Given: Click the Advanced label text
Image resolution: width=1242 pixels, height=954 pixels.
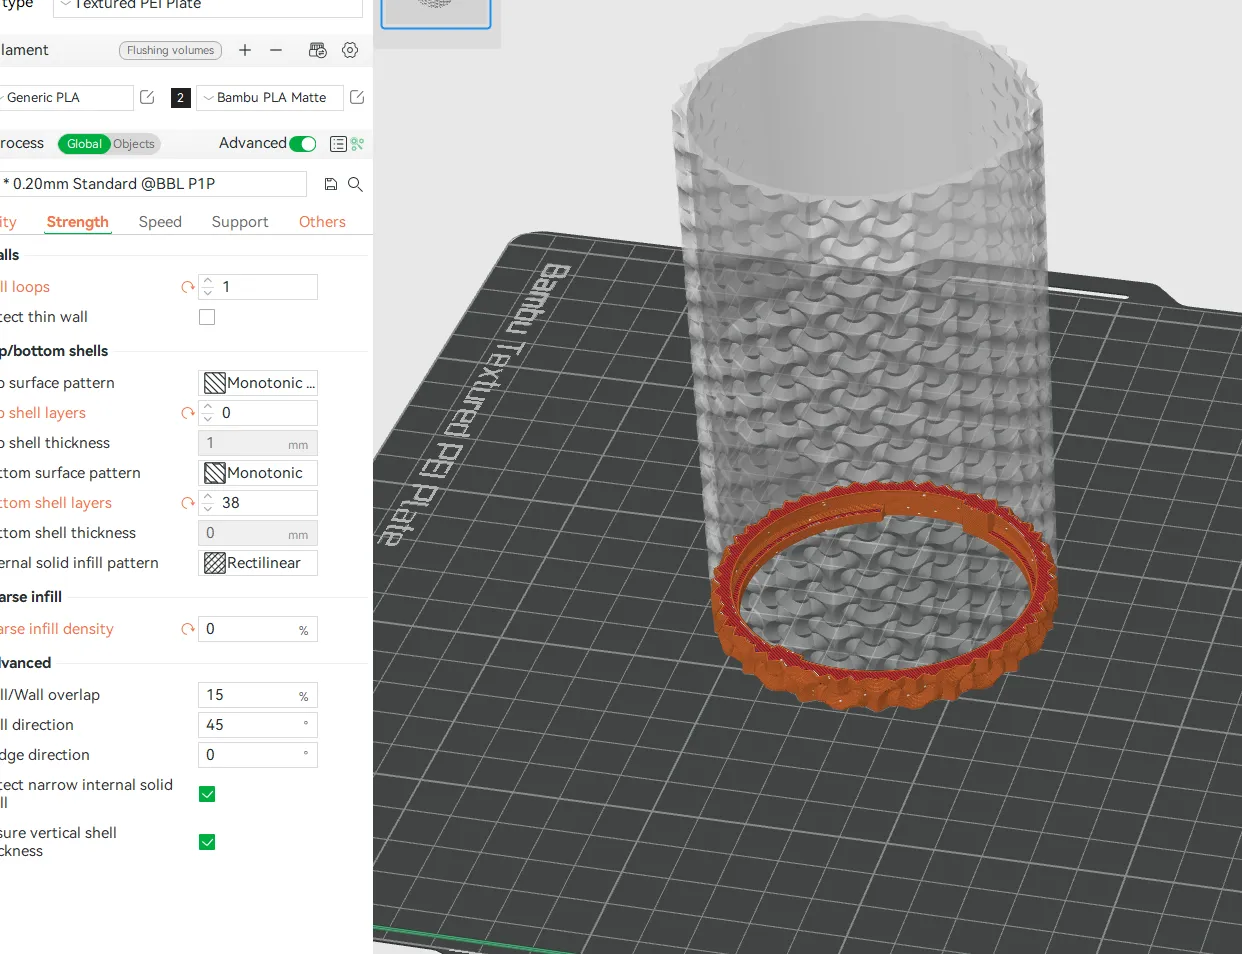Looking at the screenshot, I should [252, 143].
